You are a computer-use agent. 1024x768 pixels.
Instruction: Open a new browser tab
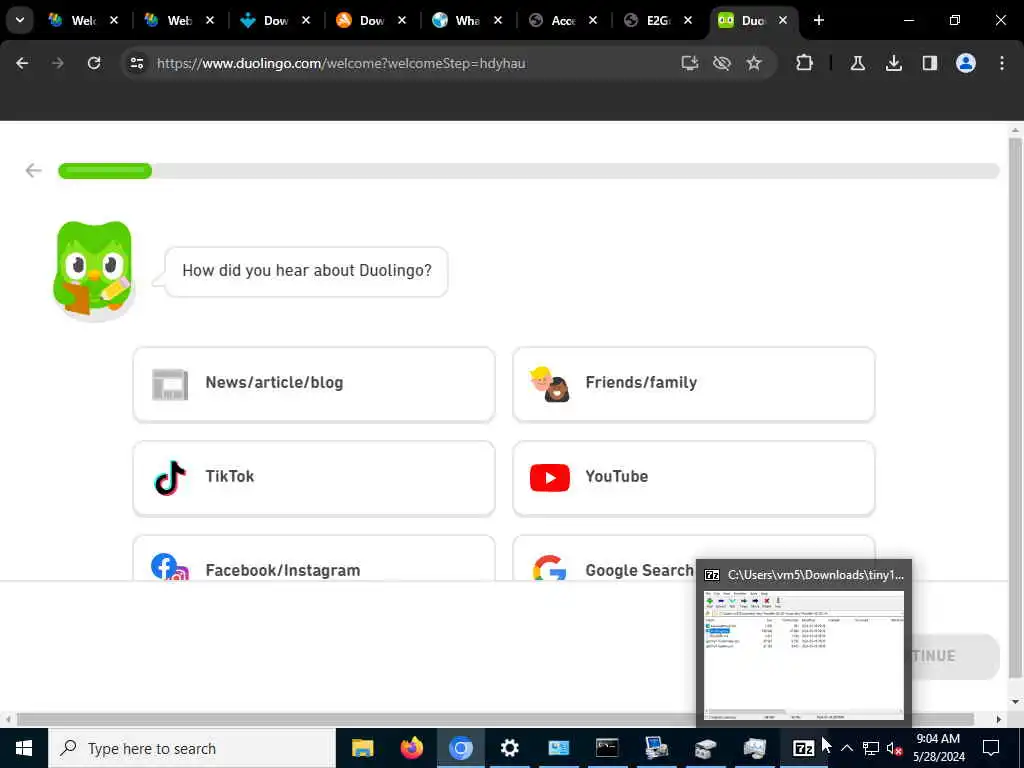click(x=818, y=20)
